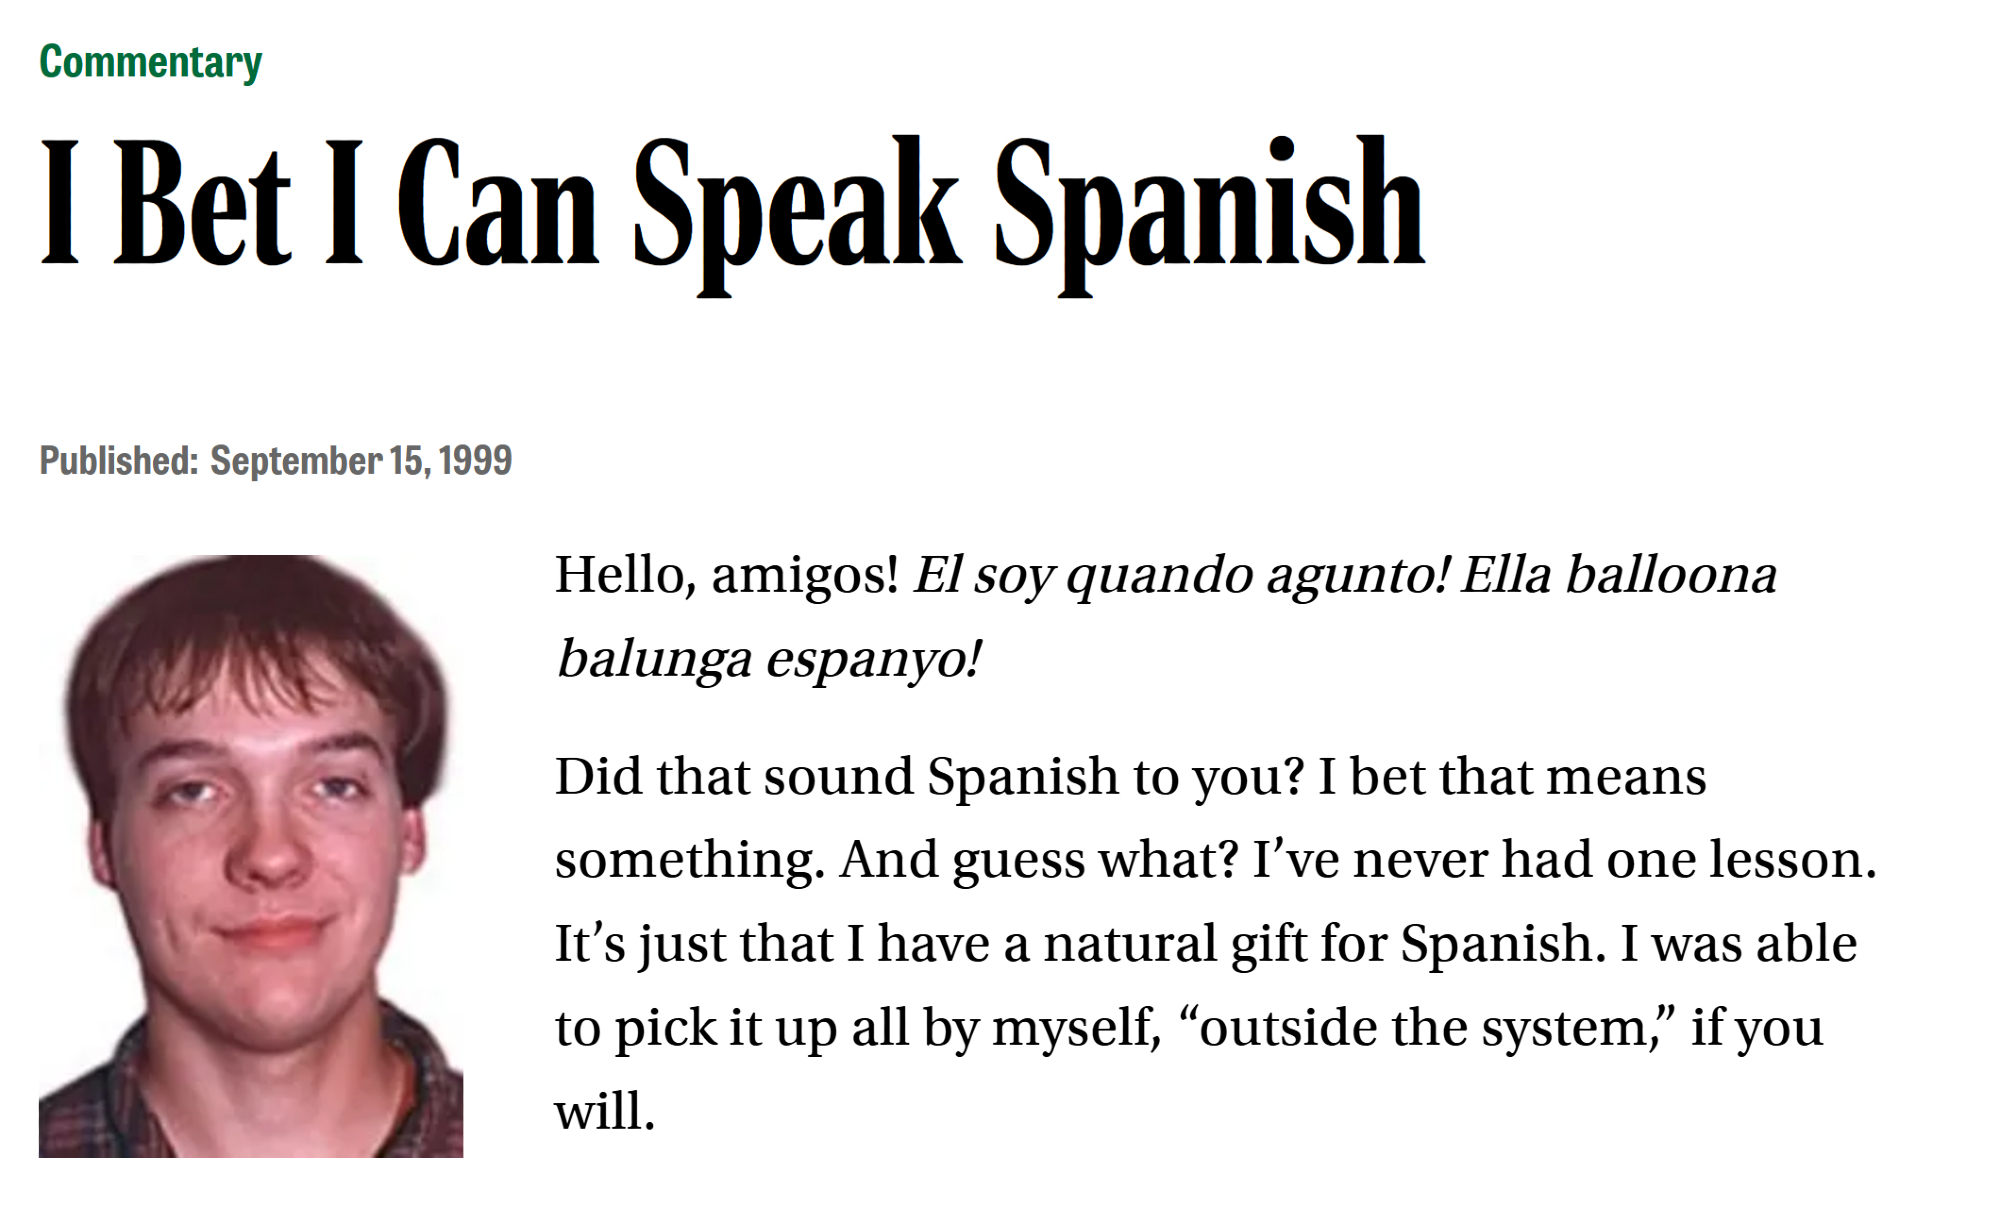The width and height of the screenshot is (2000, 1207).
Task: Click the word "Spanish" in the headline
Action: (1209, 205)
